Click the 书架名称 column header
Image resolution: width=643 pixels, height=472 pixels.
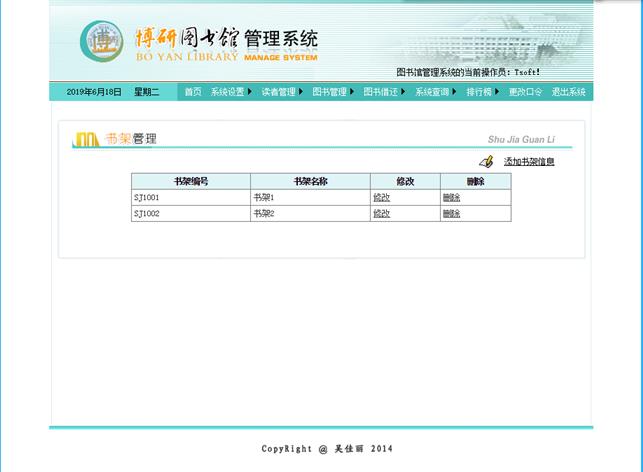310,181
